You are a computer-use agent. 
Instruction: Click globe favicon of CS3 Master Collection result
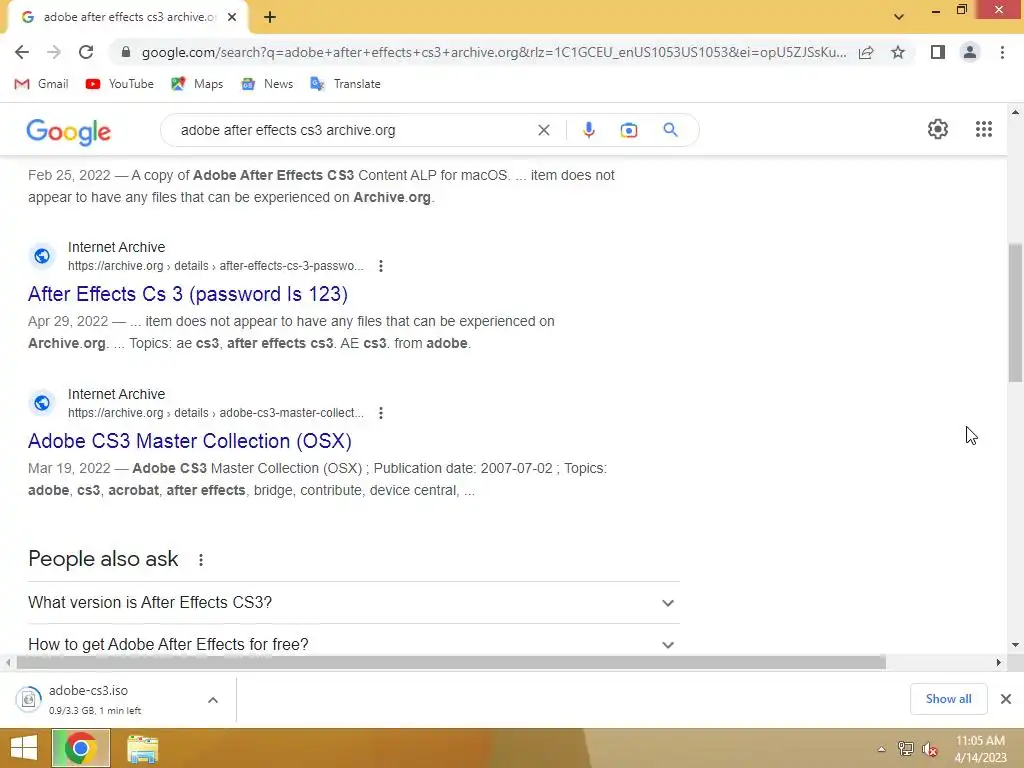click(42, 403)
